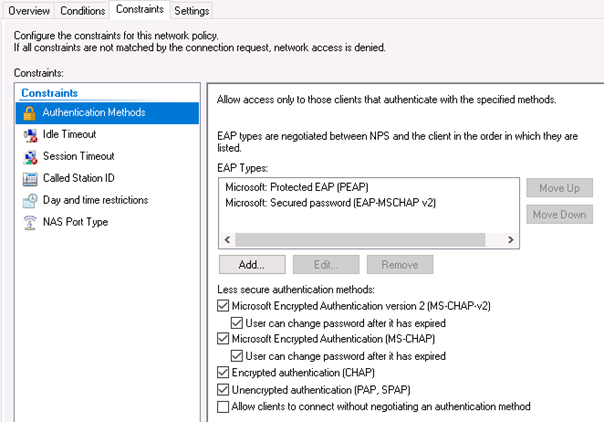
Task: Toggle Microsoft Encrypted Authentication (MS-CHAP) checkbox
Action: 223,339
